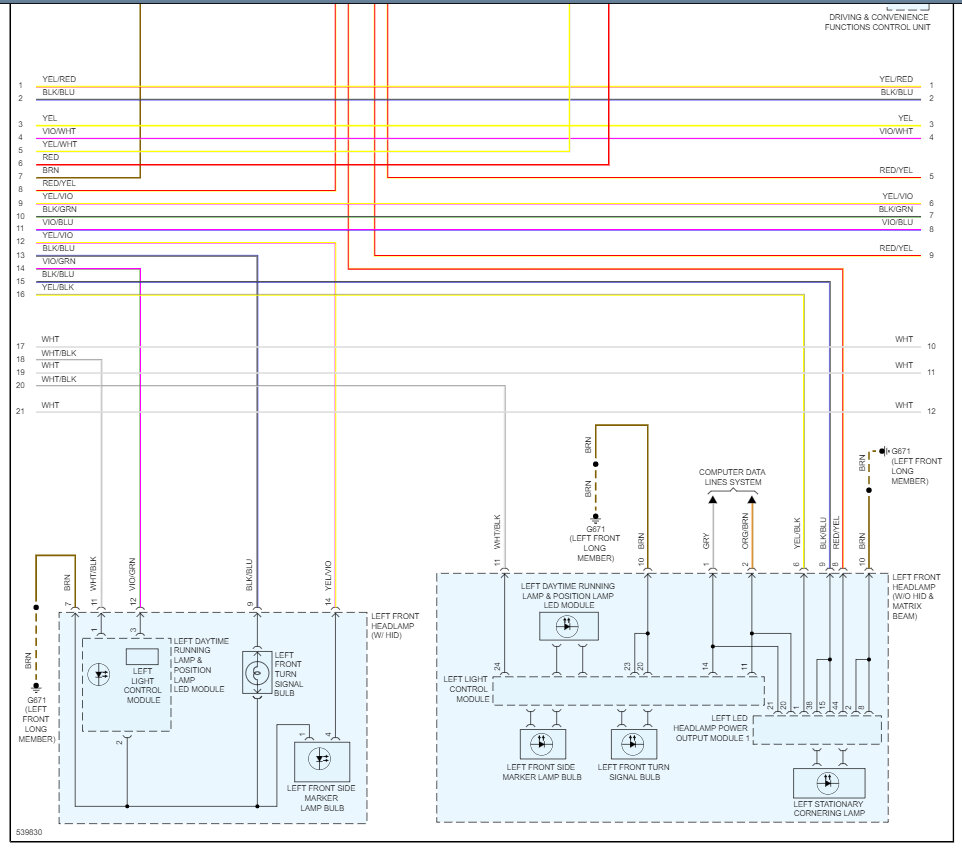Image resolution: width=962 pixels, height=853 pixels.
Task: Click the arrowhead on the GRY computer data line
Action: pyautogui.click(x=713, y=500)
